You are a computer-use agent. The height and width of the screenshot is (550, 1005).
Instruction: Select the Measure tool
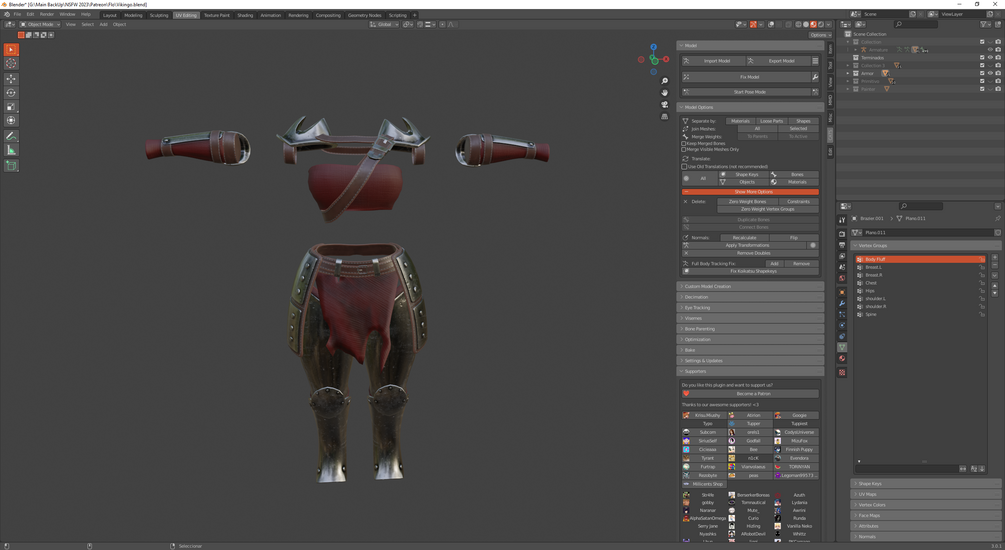coord(11,150)
